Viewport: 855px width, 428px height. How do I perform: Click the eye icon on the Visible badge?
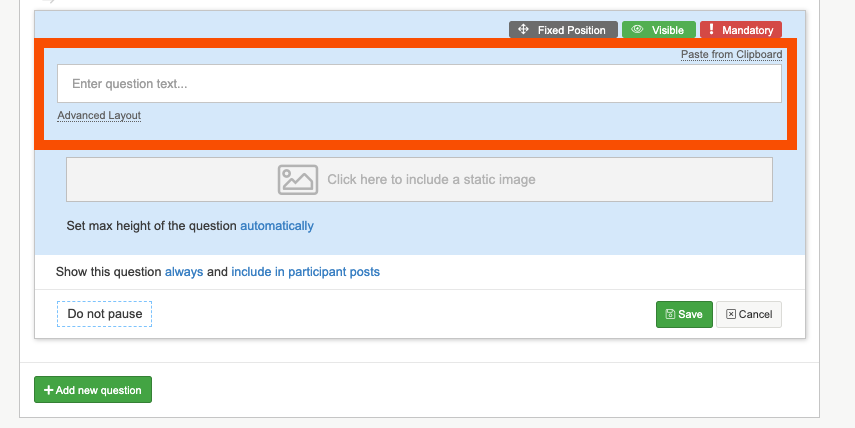coord(636,30)
